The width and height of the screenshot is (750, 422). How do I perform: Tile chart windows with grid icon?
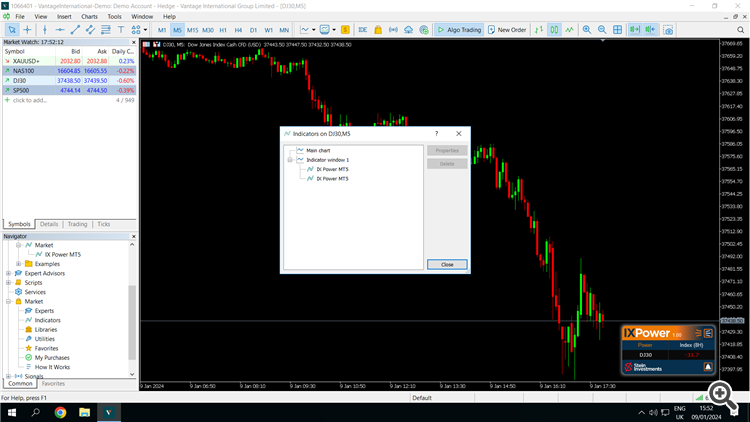(x=618, y=30)
